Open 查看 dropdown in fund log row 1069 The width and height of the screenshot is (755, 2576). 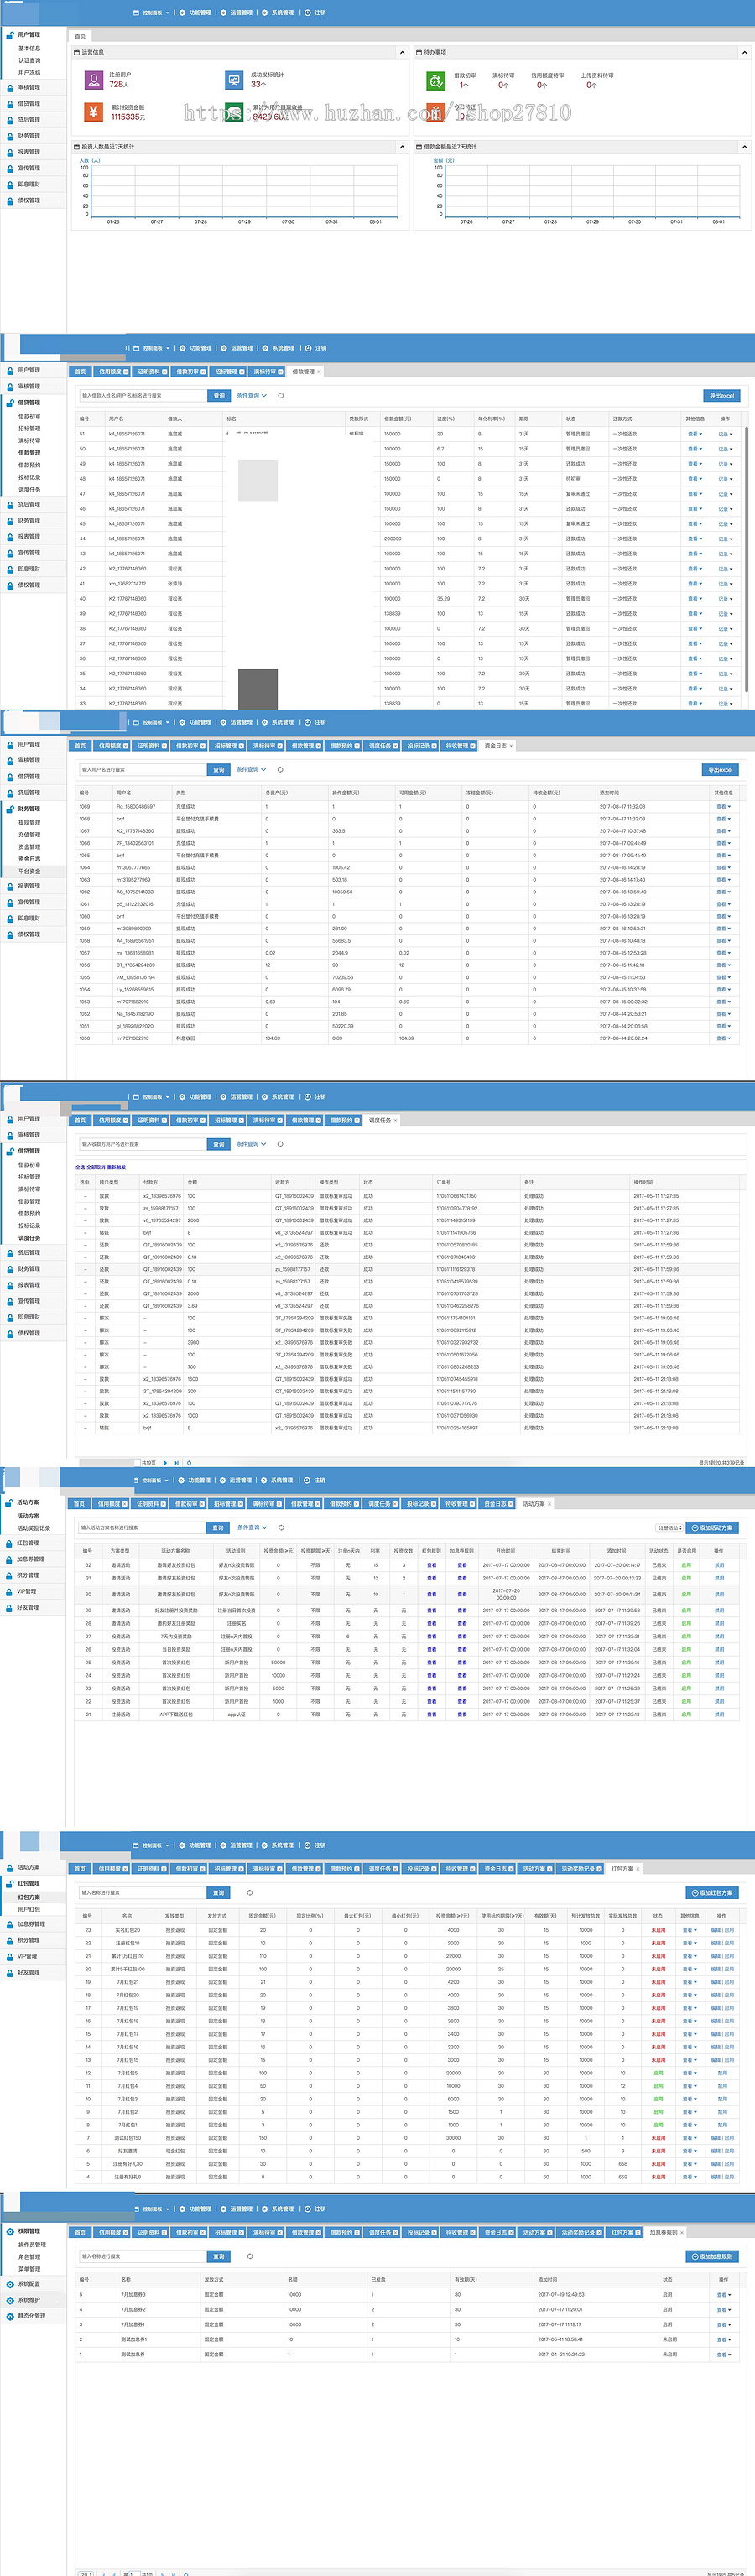[x=723, y=806]
